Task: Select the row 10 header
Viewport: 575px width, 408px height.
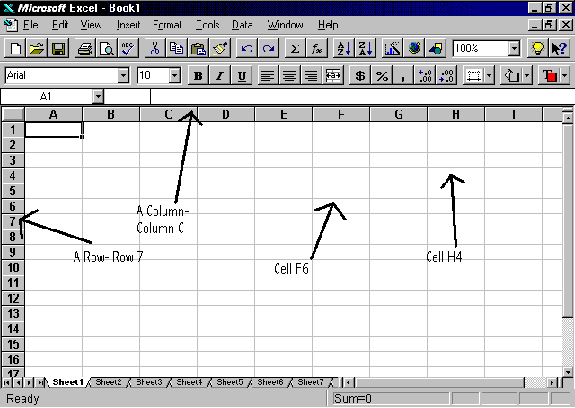Action: (13, 268)
